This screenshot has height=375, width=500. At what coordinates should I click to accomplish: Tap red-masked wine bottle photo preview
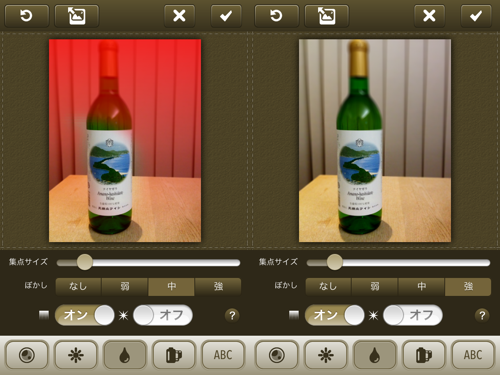click(x=125, y=141)
